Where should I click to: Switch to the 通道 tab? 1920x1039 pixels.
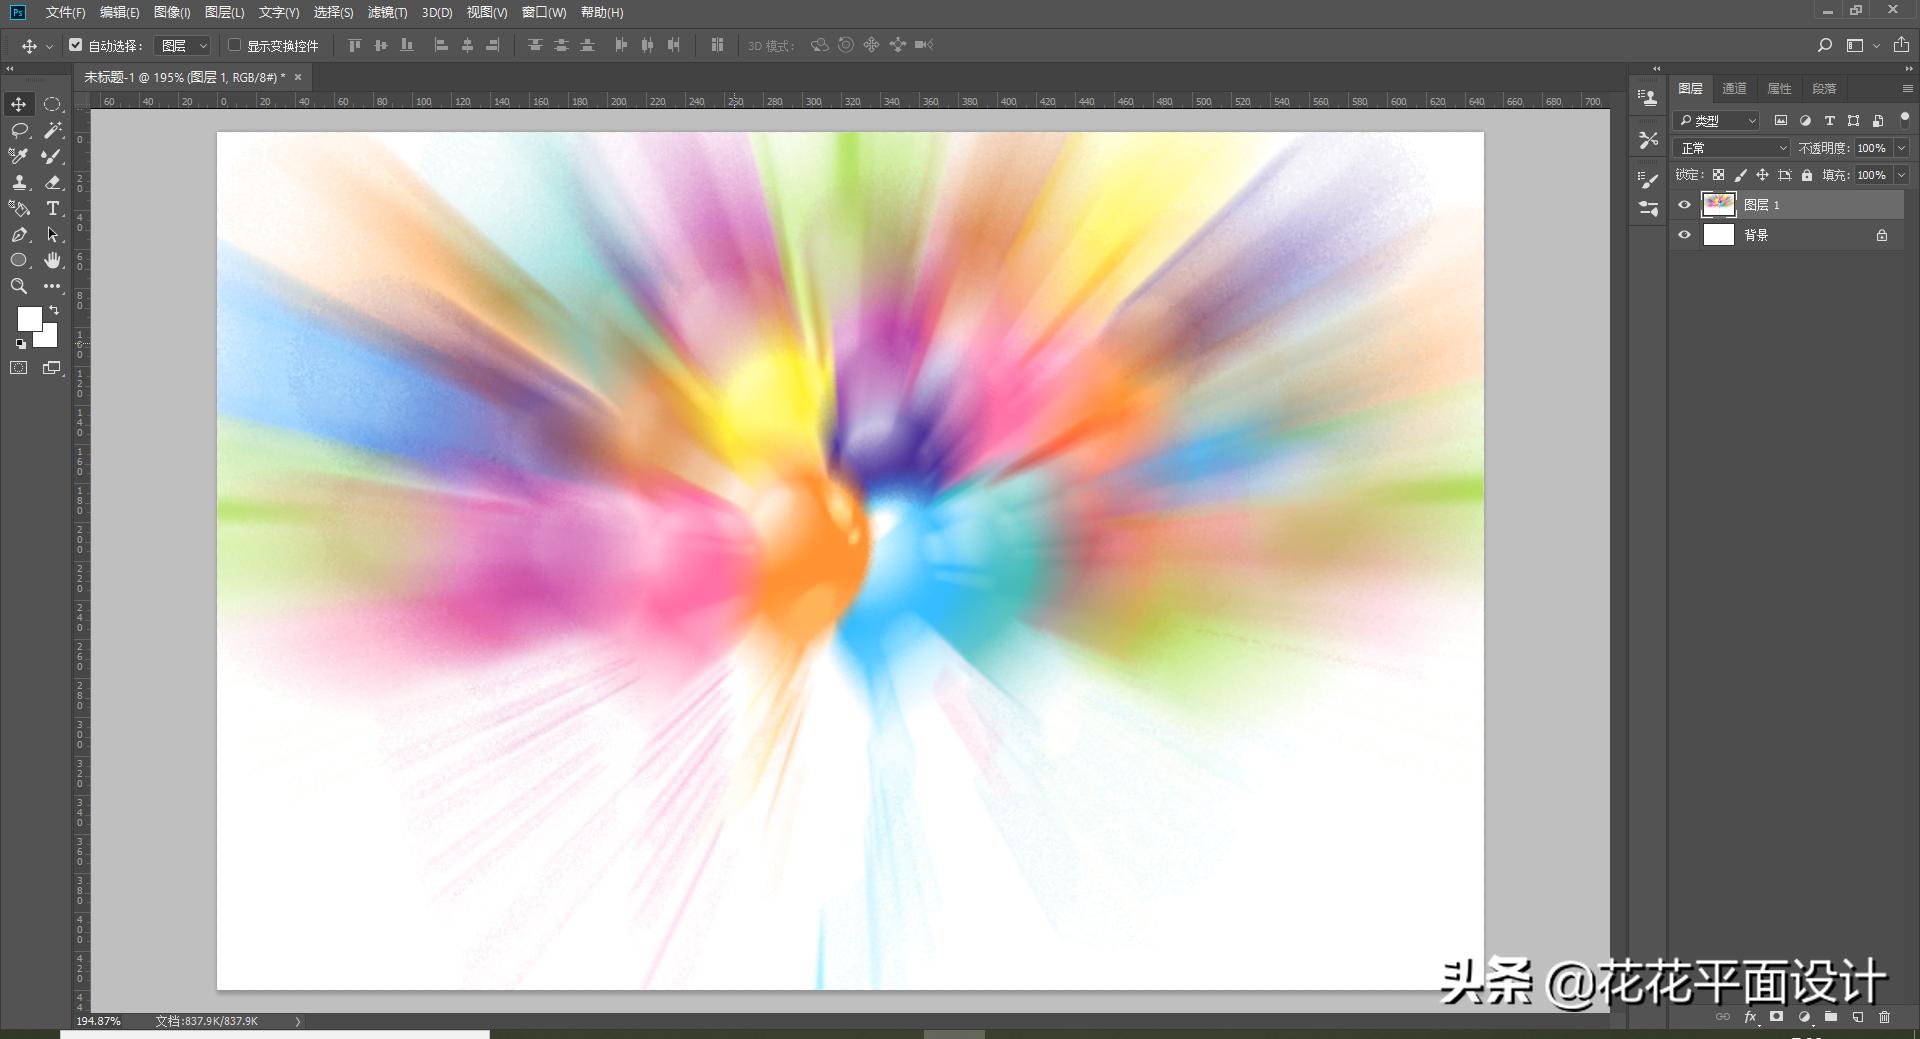coord(1734,89)
